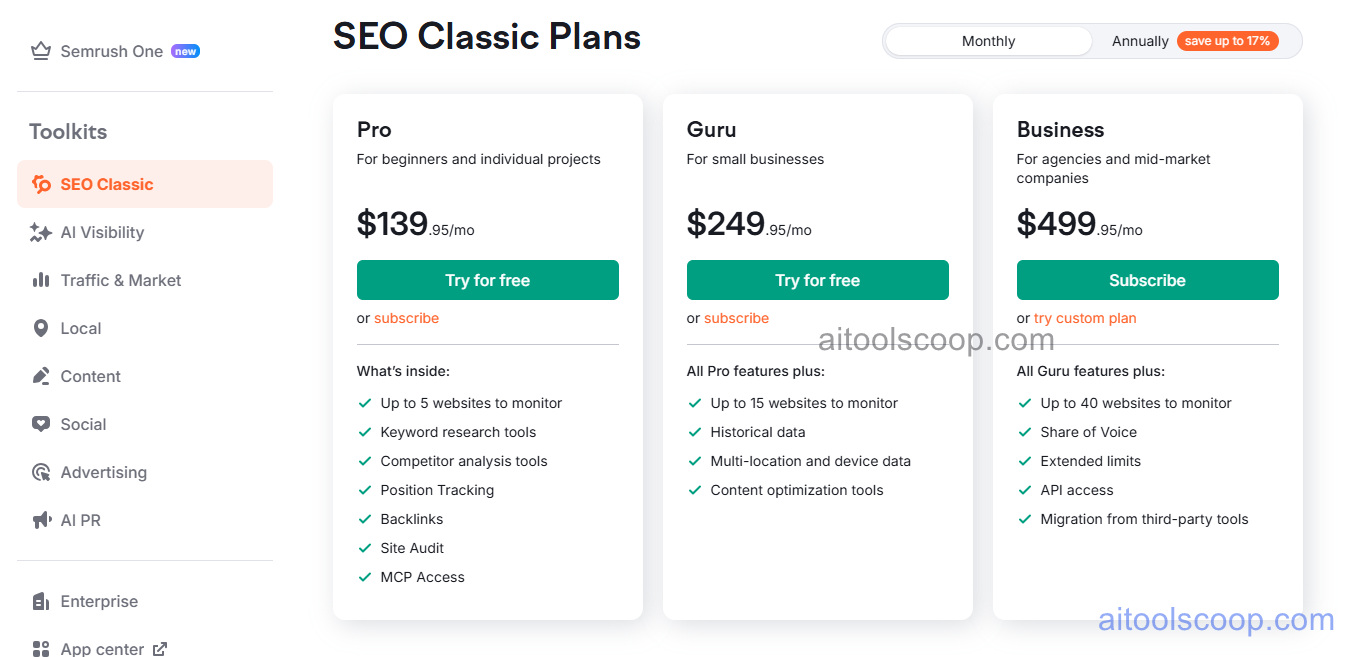This screenshot has width=1354, height=657.
Task: Select the Advertising toolkit icon
Action: pos(40,472)
